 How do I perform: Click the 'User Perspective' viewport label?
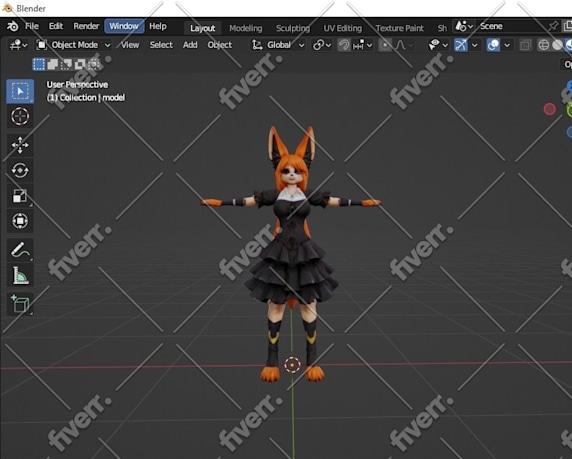coord(77,85)
